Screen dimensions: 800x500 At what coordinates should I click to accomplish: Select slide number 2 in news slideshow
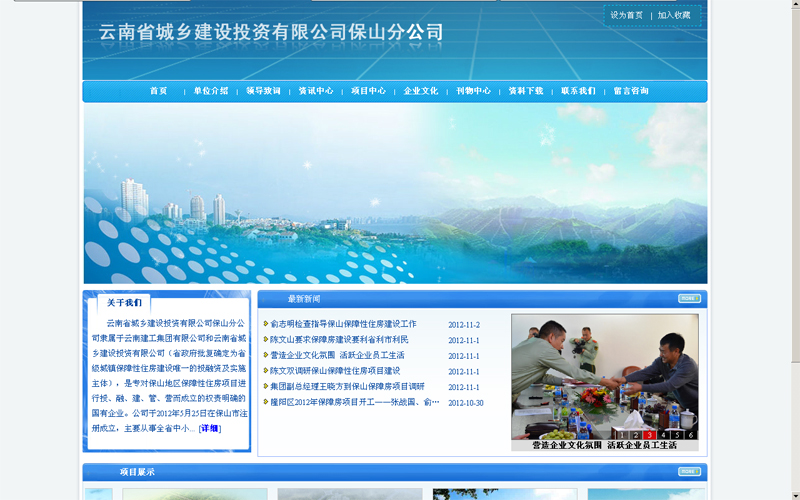[x=636, y=435]
